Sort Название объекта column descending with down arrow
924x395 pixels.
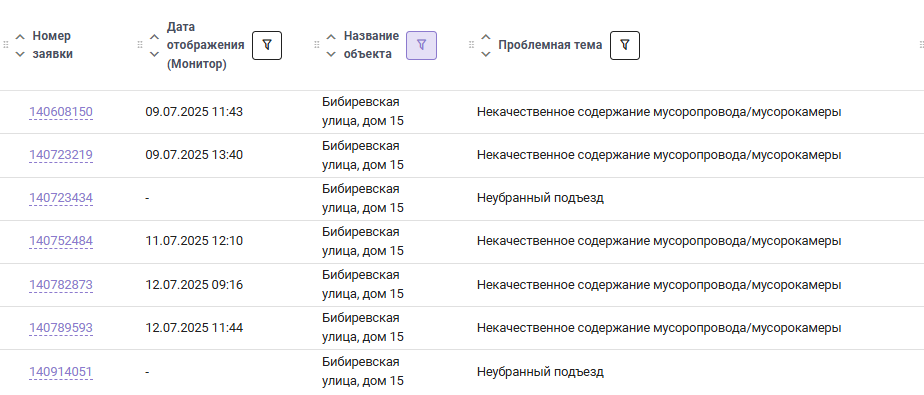pyautogui.click(x=331, y=54)
